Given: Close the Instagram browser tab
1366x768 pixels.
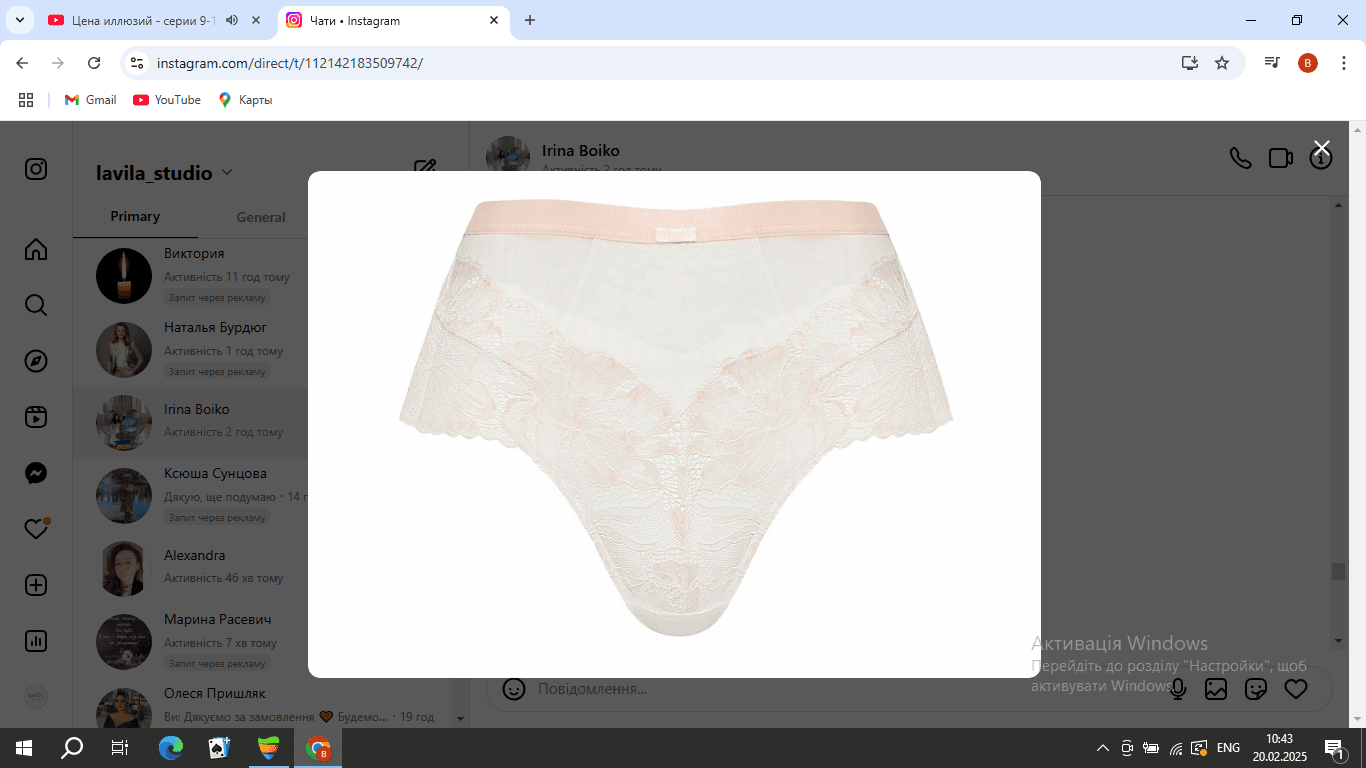Looking at the screenshot, I should point(494,20).
